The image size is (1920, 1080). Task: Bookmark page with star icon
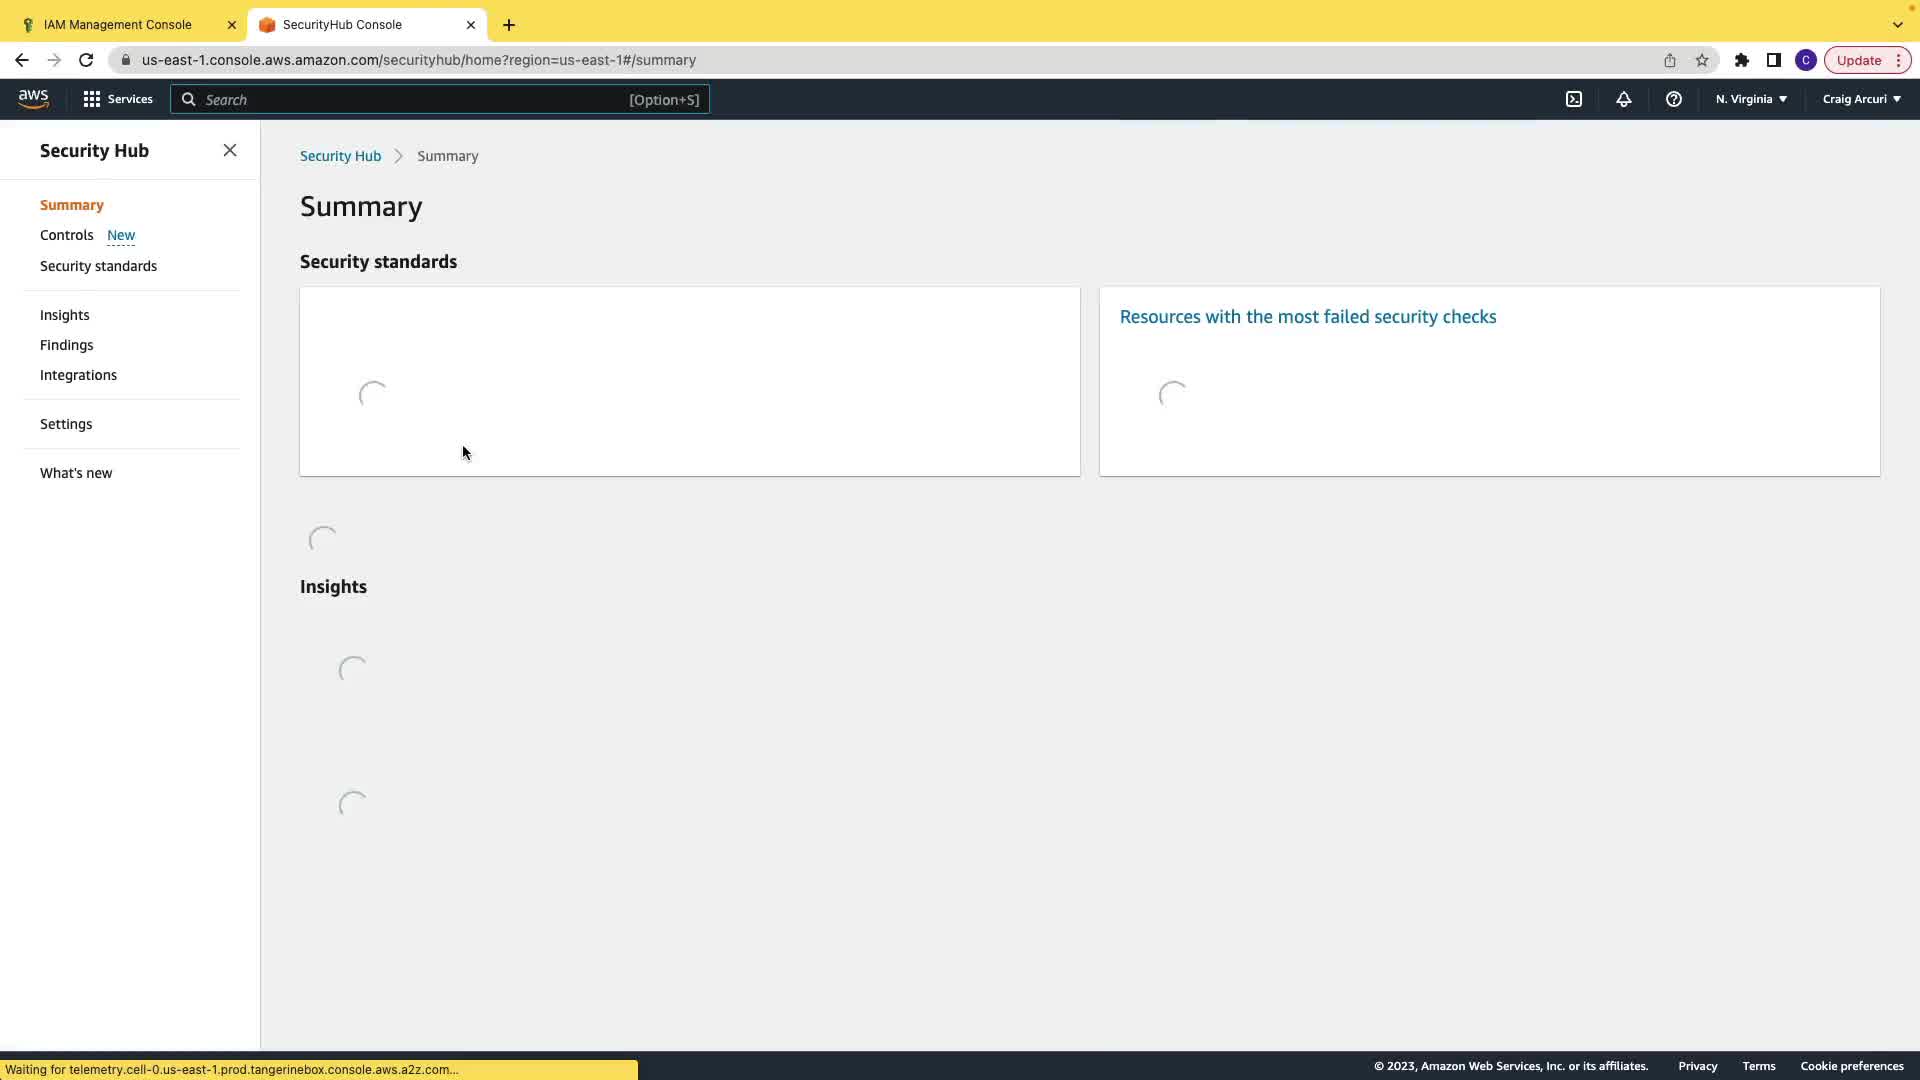click(x=1702, y=60)
